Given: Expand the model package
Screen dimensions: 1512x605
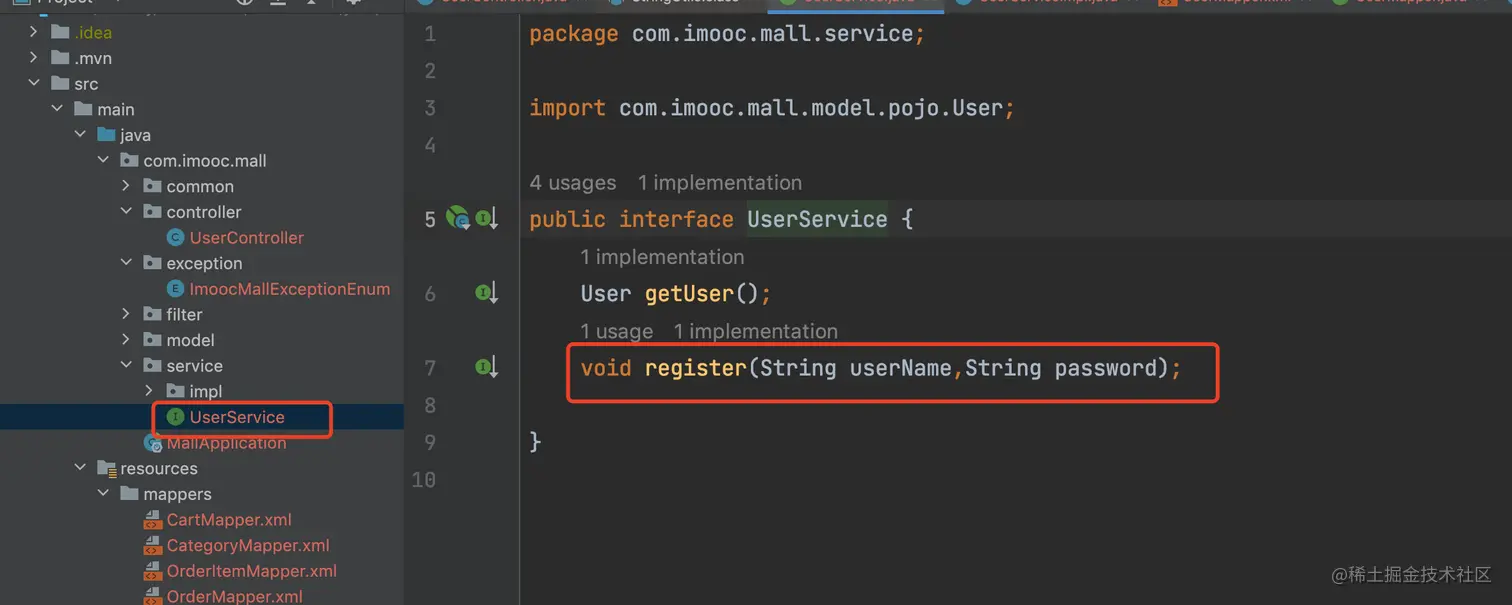Looking at the screenshot, I should [126, 340].
